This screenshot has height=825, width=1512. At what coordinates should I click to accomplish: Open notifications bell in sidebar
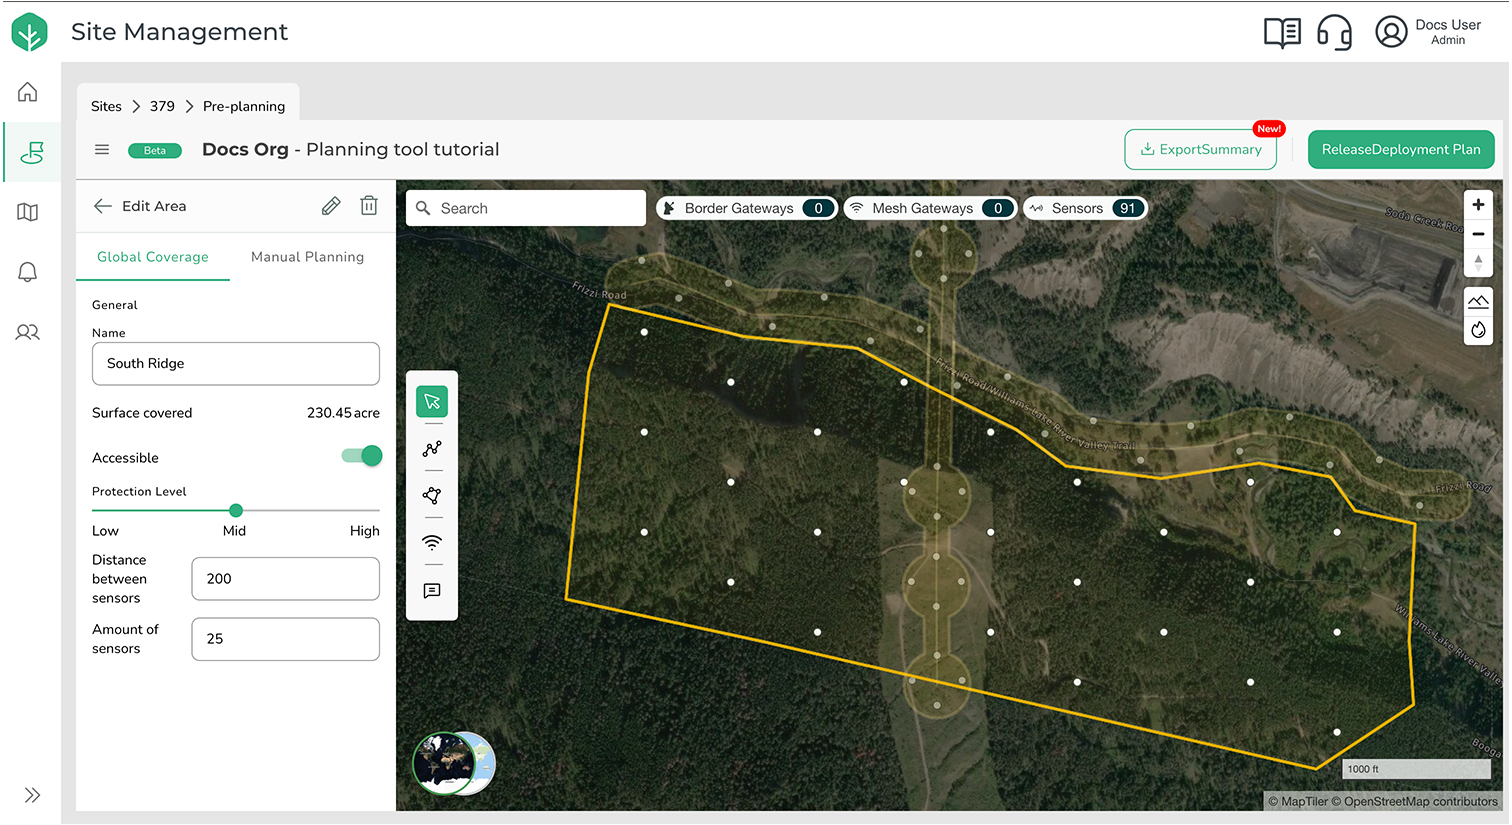coord(28,272)
